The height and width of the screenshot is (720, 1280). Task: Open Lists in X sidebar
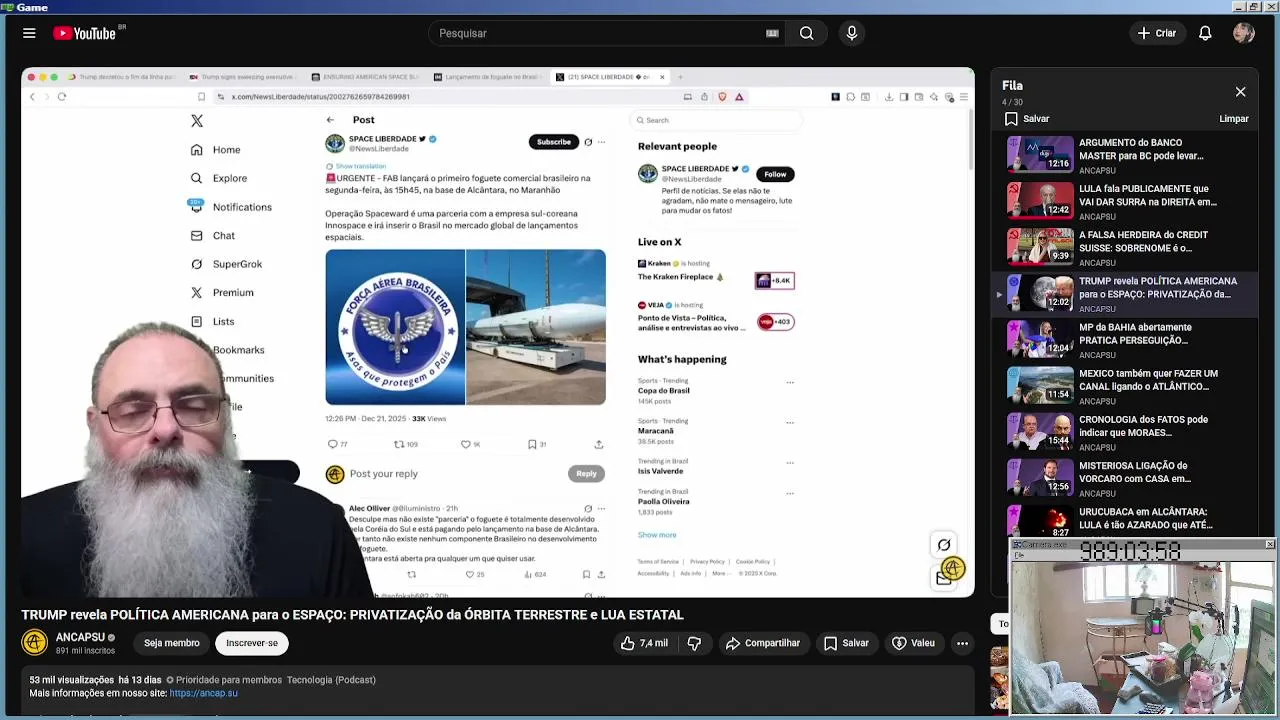tap(213, 321)
